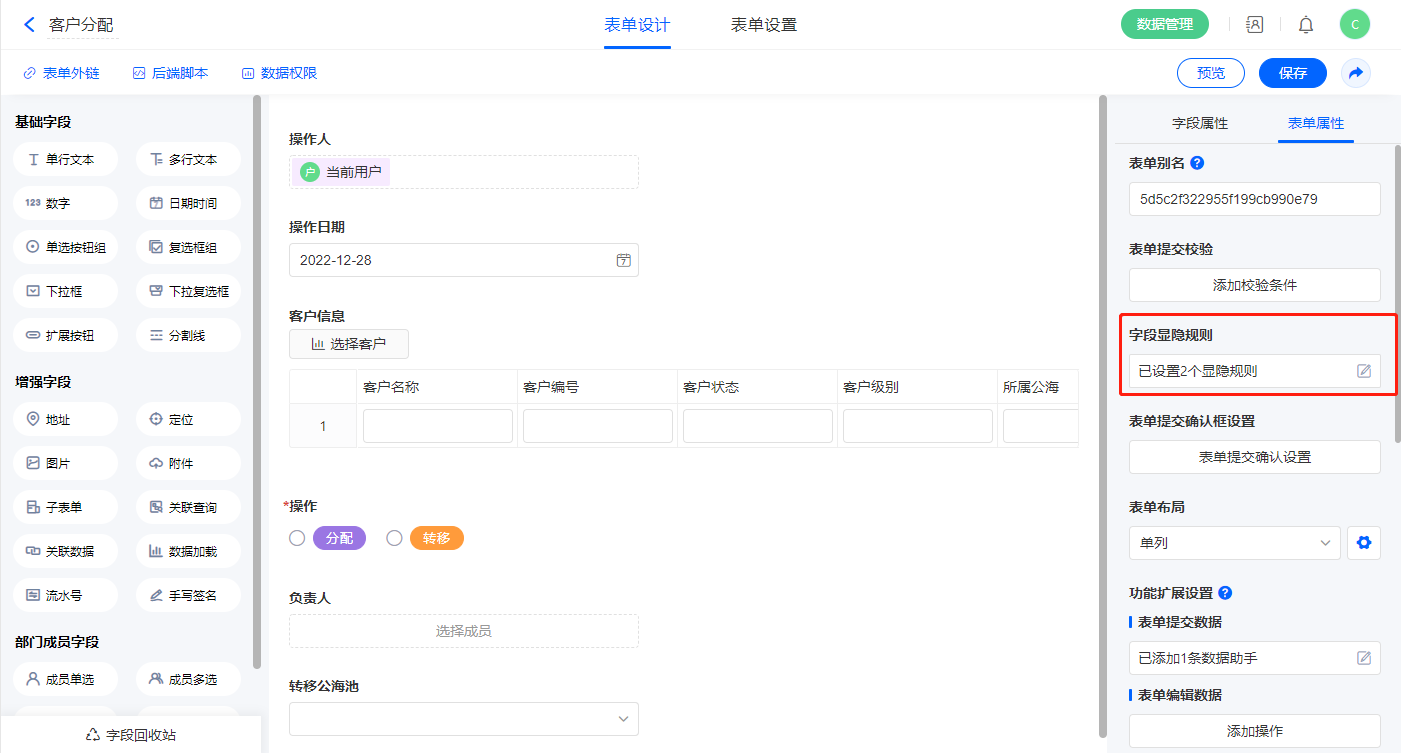Viewport: 1401px width, 753px height.
Task: Switch to the 表单设置 tab
Action: 763,25
